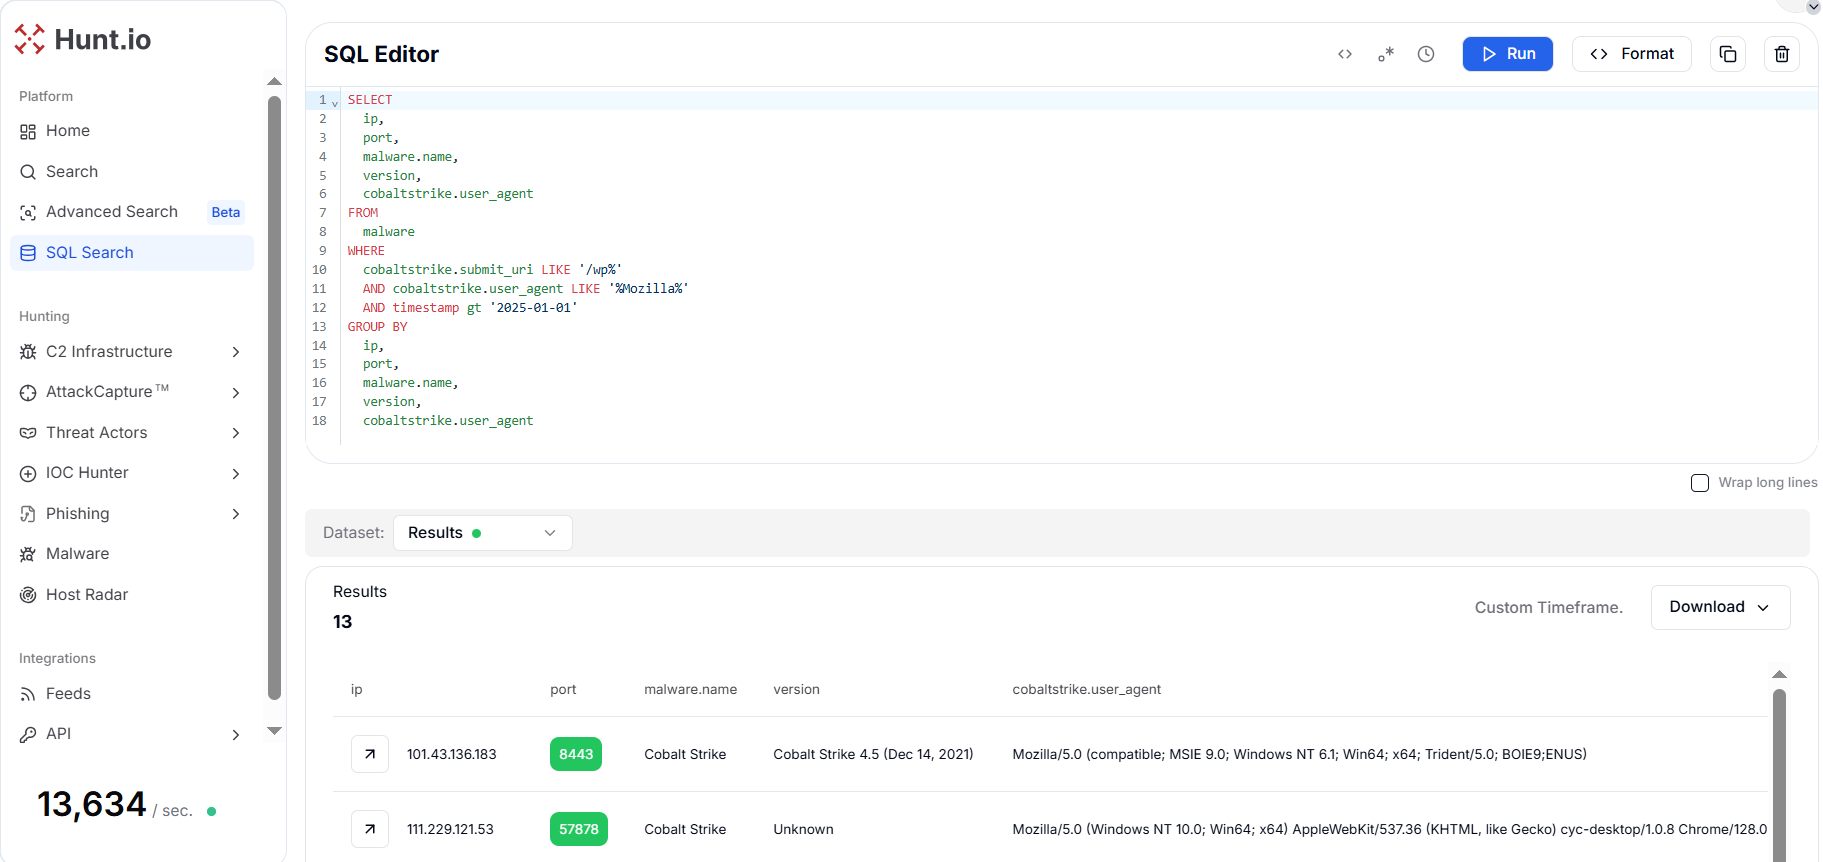
Task: Expand API submenu chevron
Action: pos(236,735)
